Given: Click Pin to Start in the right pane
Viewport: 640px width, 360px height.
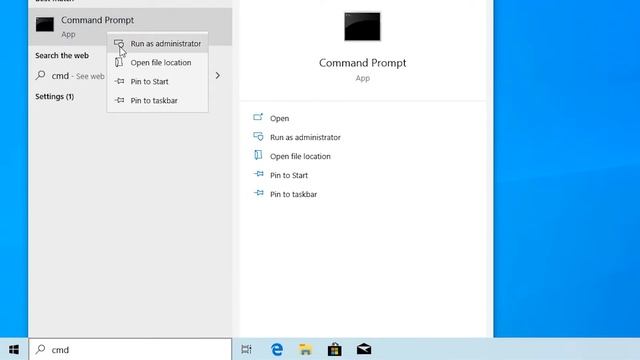Looking at the screenshot, I should (x=289, y=175).
